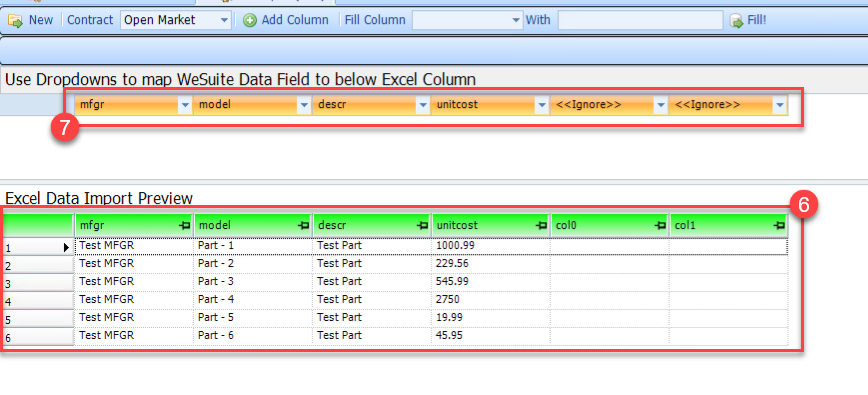Image resolution: width=868 pixels, height=395 pixels.
Task: Click the 1000.99 unit cost cell
Action: 491,246
